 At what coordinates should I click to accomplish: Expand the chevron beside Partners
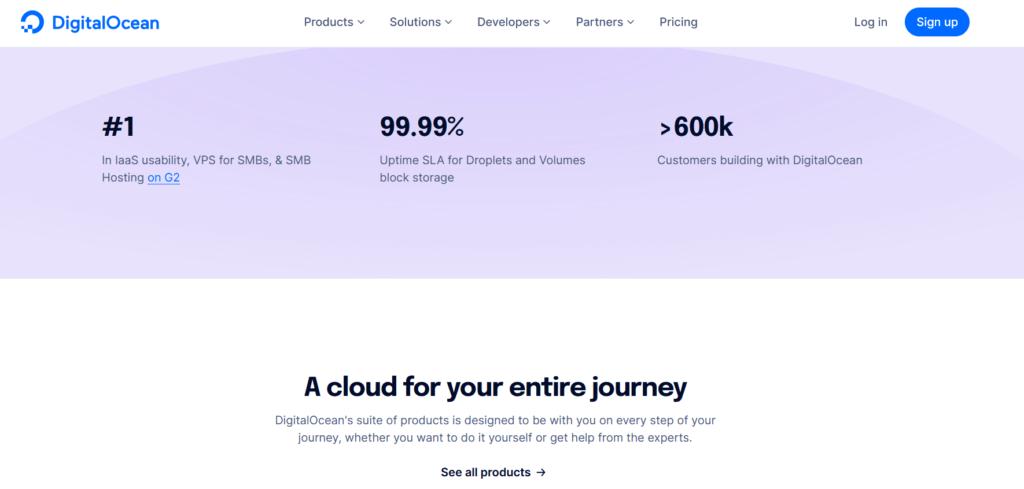click(x=631, y=22)
